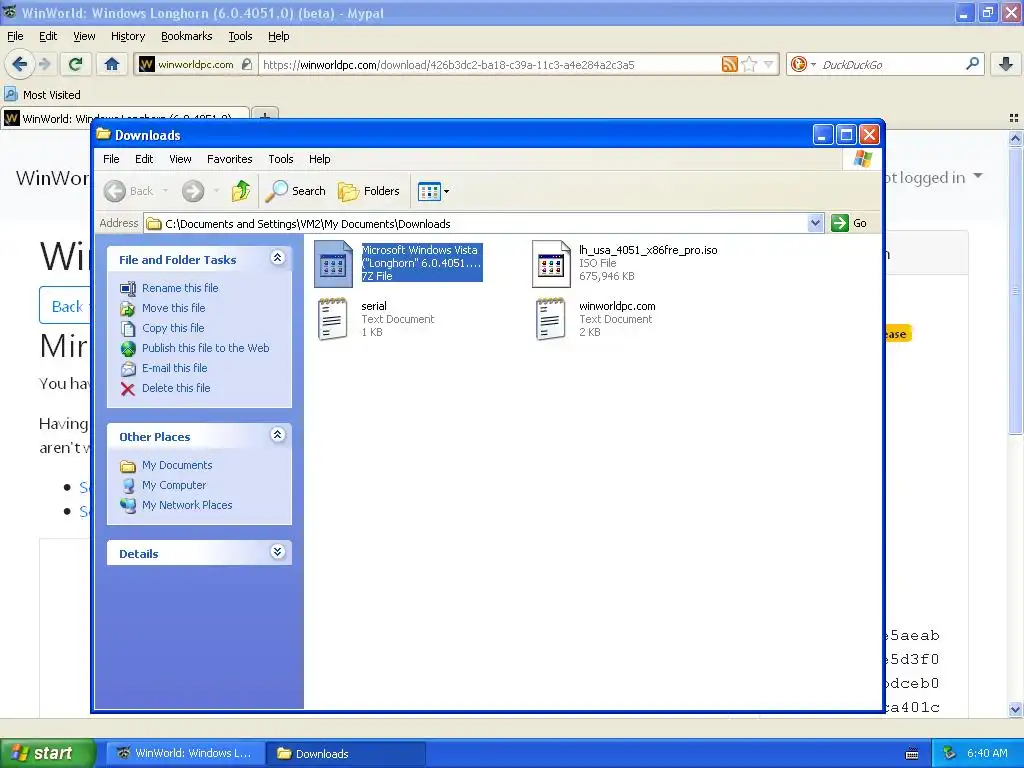Open Most Visited bookmarks folder
Viewport: 1024px width, 768px height.
pos(43,95)
